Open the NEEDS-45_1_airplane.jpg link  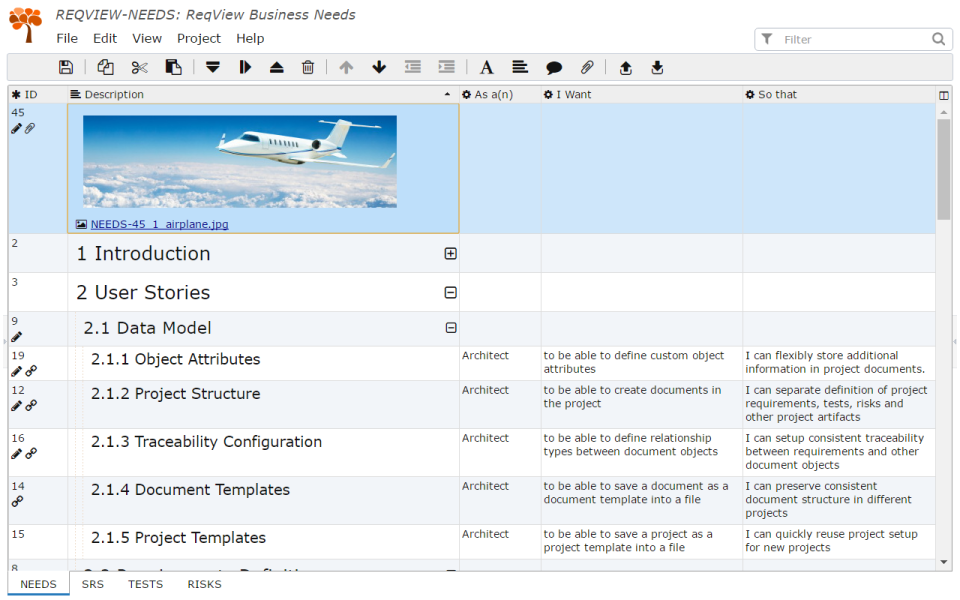pos(159,224)
